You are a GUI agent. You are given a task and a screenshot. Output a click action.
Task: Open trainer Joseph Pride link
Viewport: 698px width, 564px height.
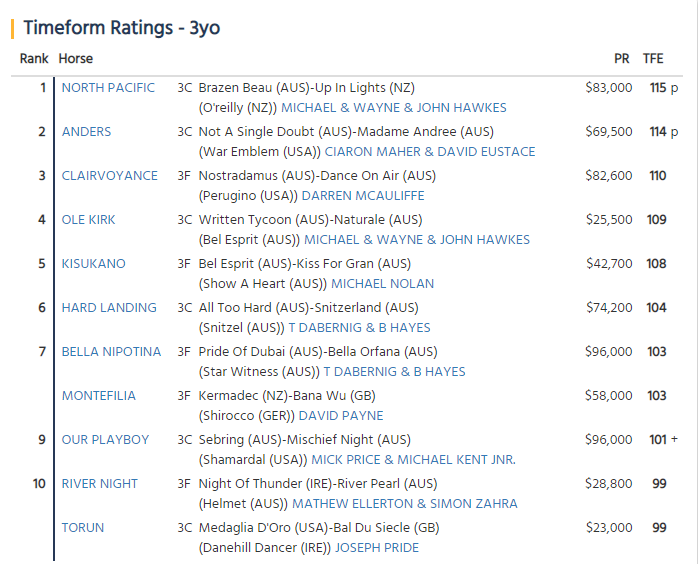(x=377, y=548)
